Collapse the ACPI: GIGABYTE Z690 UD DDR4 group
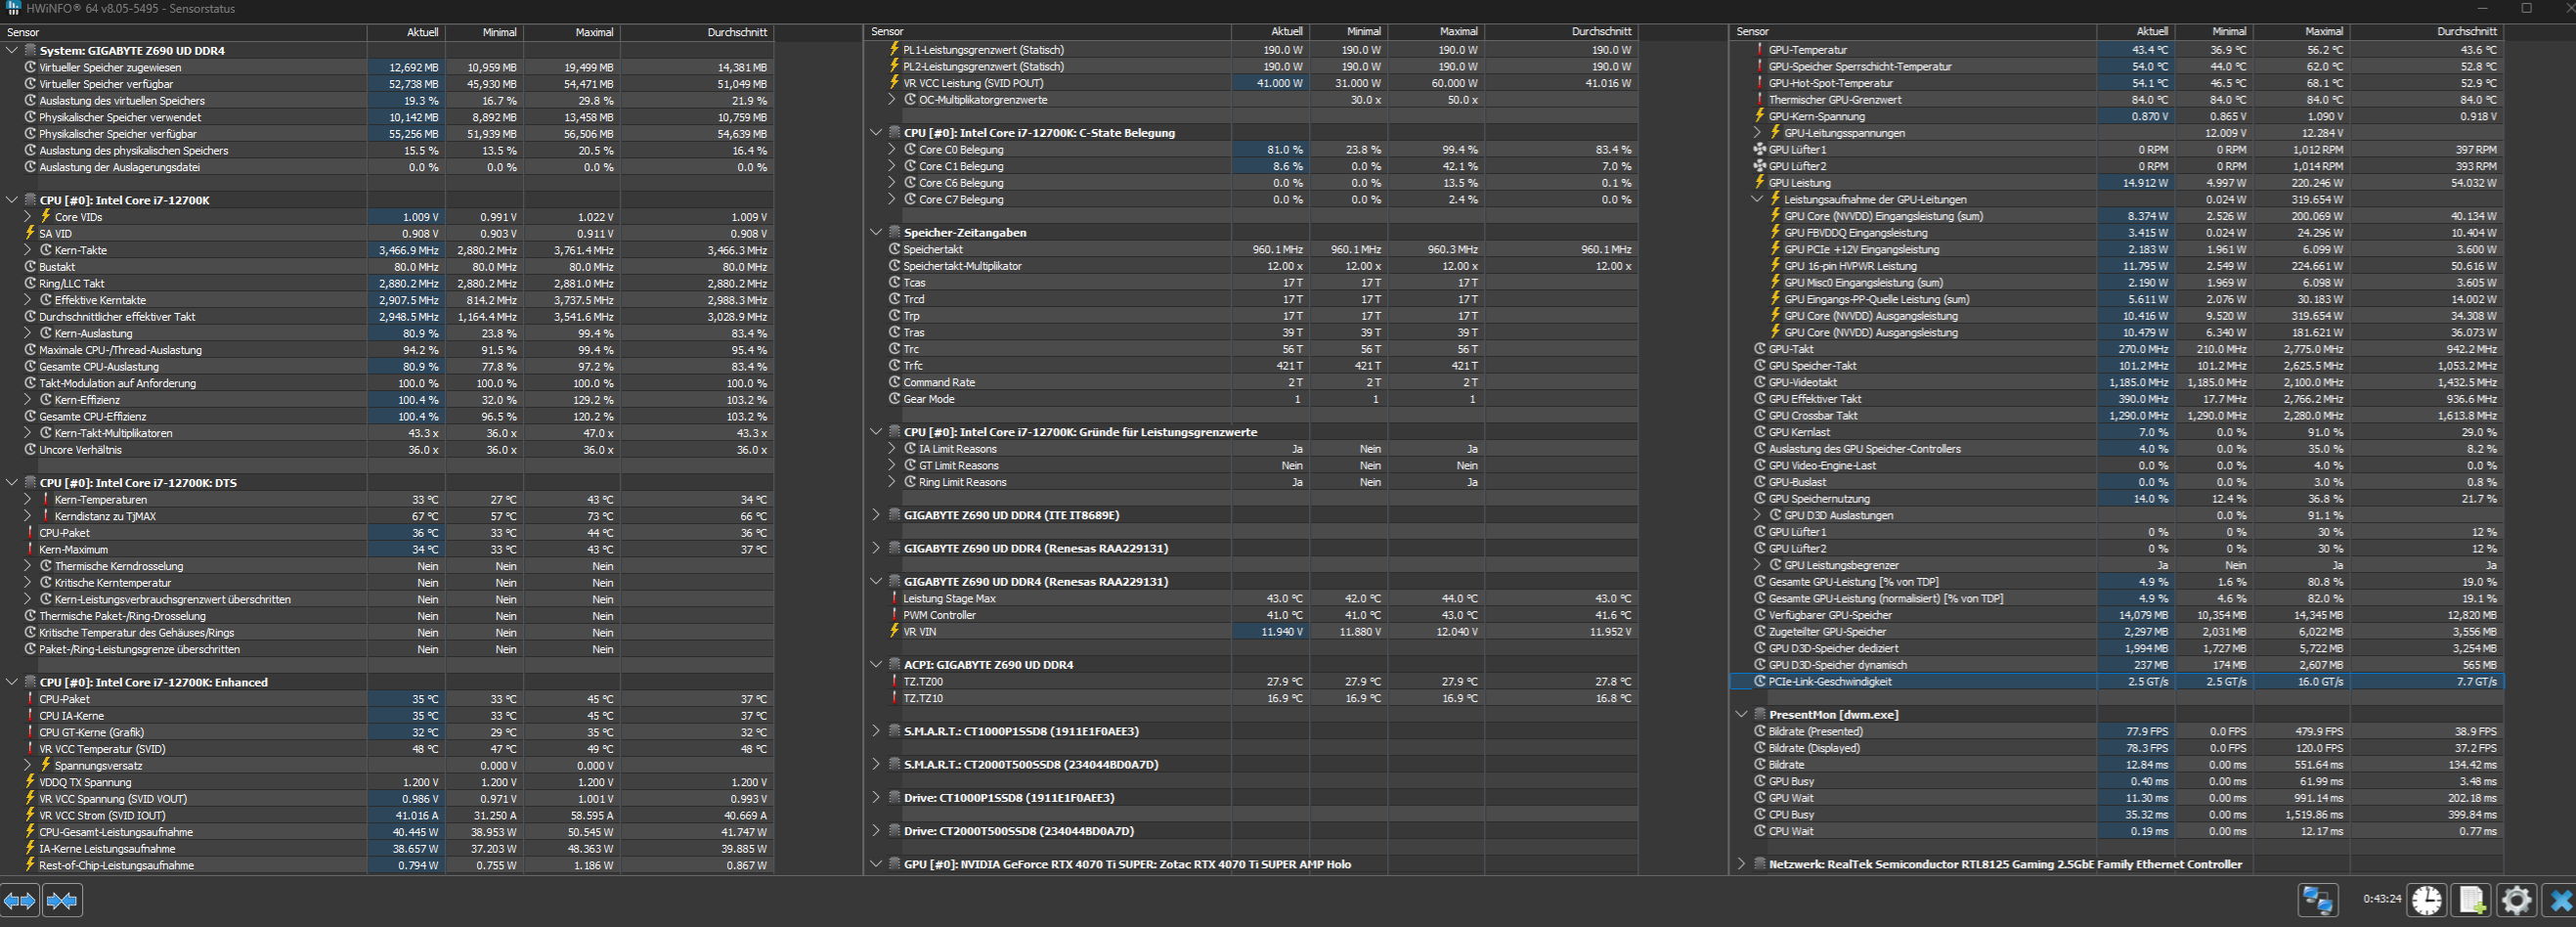The height and width of the screenshot is (927, 2576). click(x=876, y=664)
